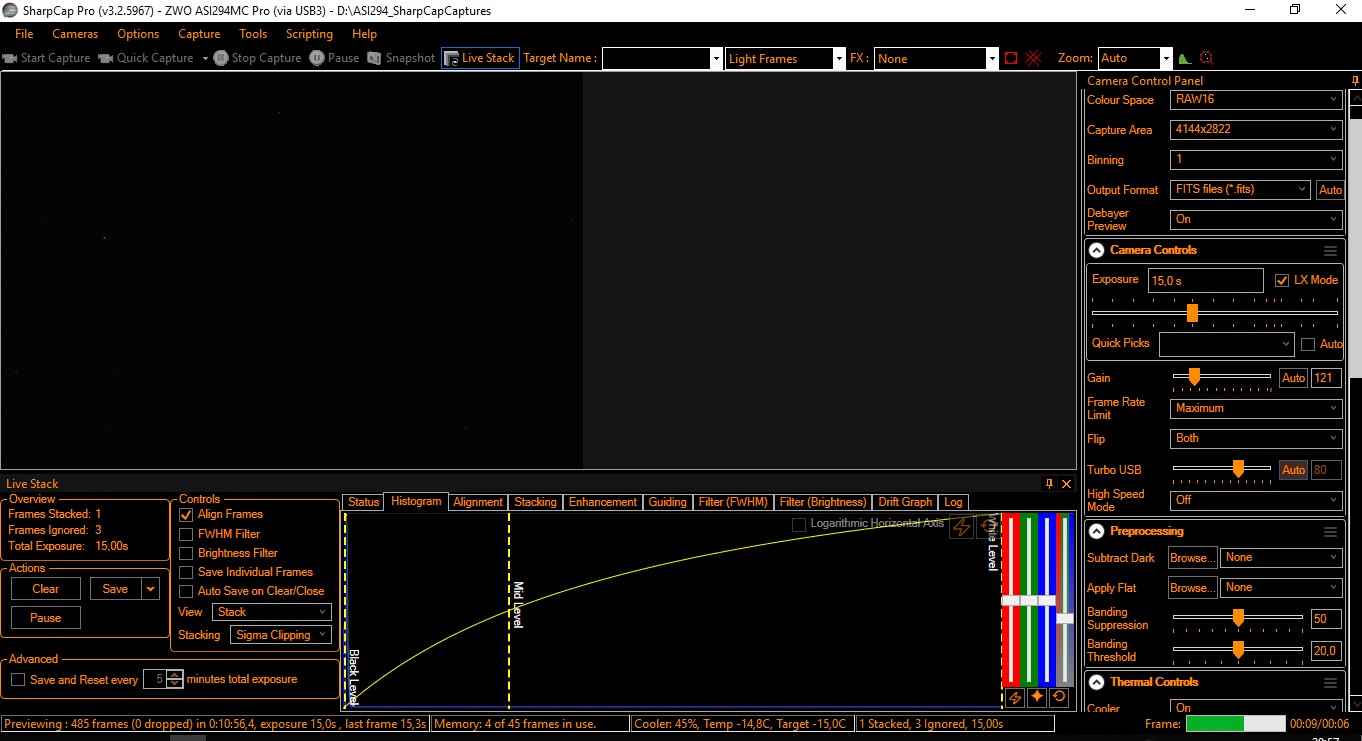This screenshot has width=1362, height=741.
Task: Click the Gain Auto button
Action: 1293,378
